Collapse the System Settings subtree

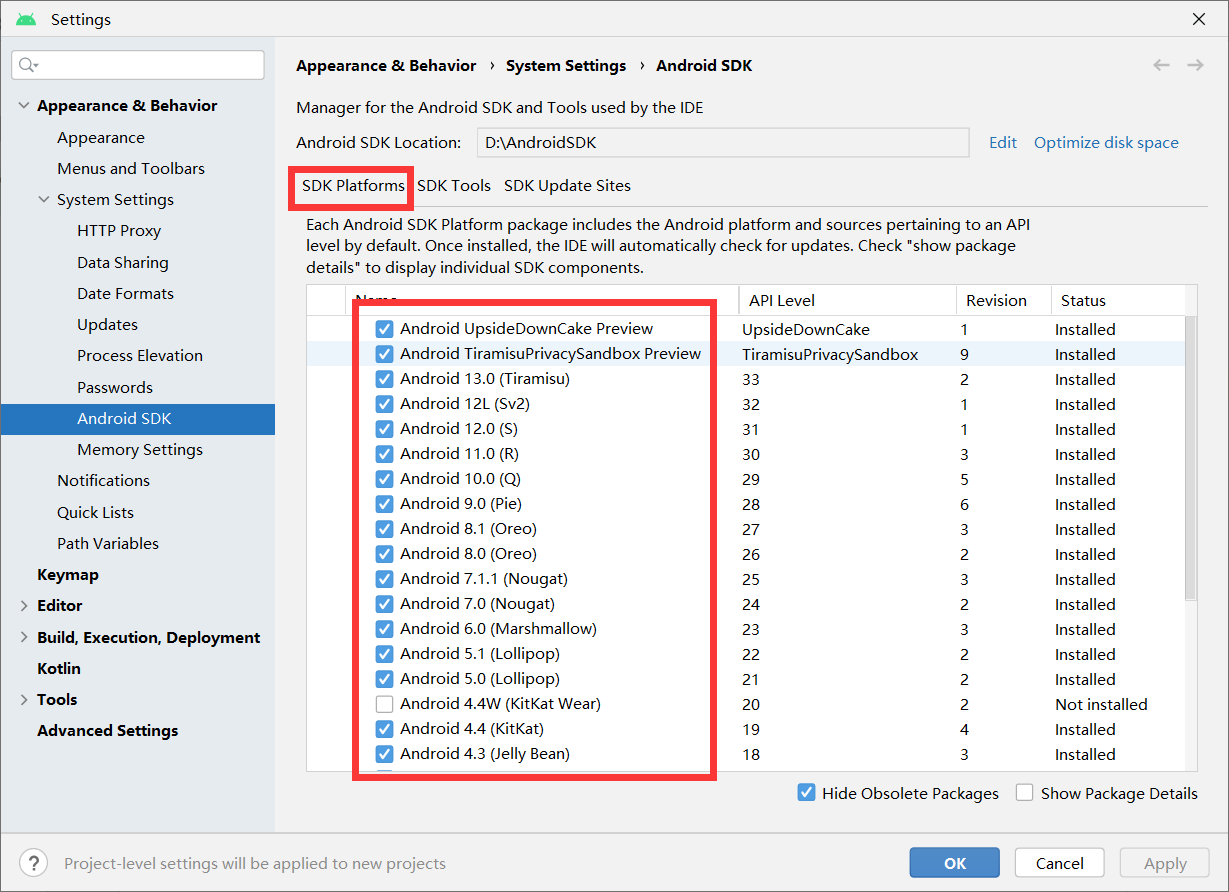(x=44, y=200)
